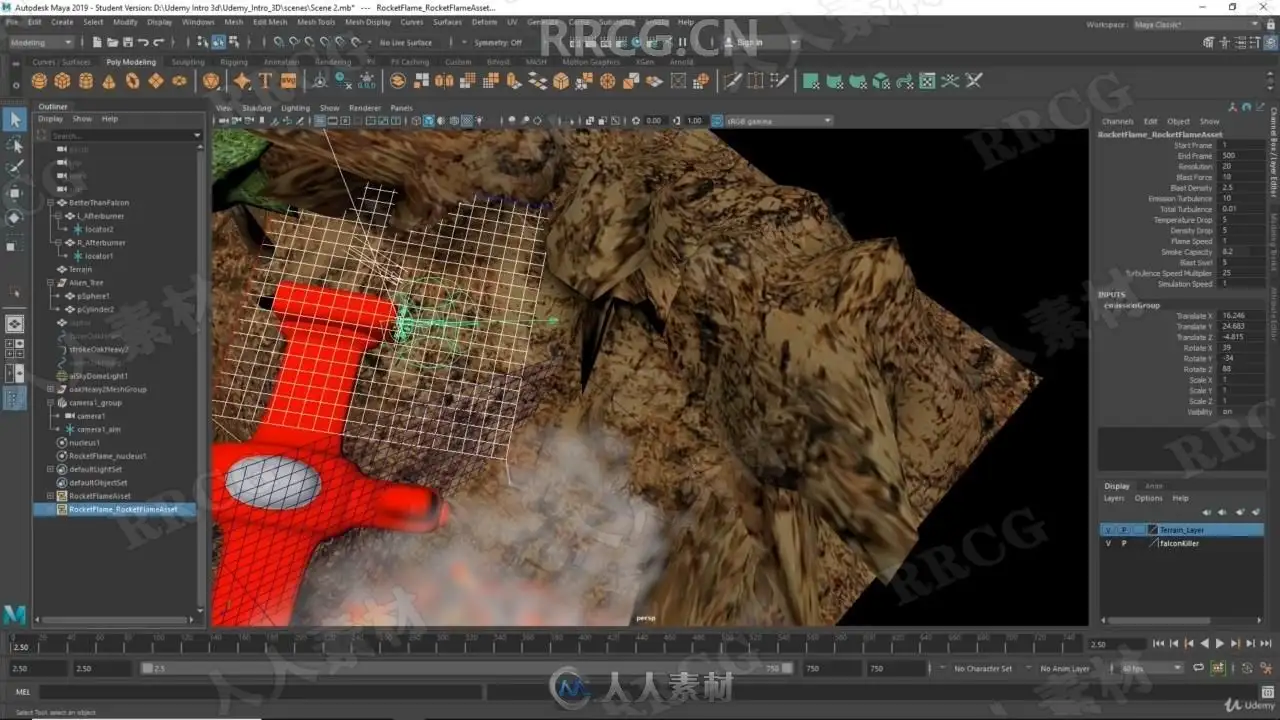This screenshot has width=1280, height=720.
Task: Open the viewport Lighting menu
Action: pos(295,108)
